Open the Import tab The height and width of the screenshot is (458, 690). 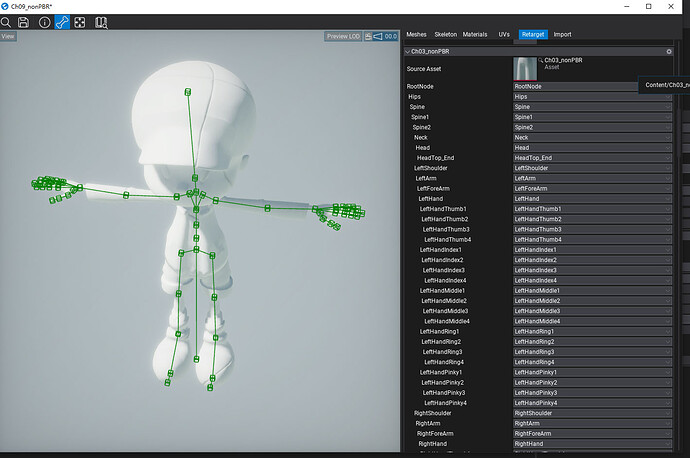click(x=563, y=34)
